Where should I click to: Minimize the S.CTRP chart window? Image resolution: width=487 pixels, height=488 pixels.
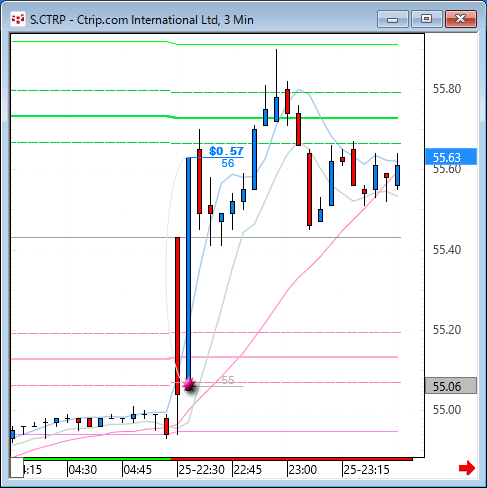coord(393,19)
